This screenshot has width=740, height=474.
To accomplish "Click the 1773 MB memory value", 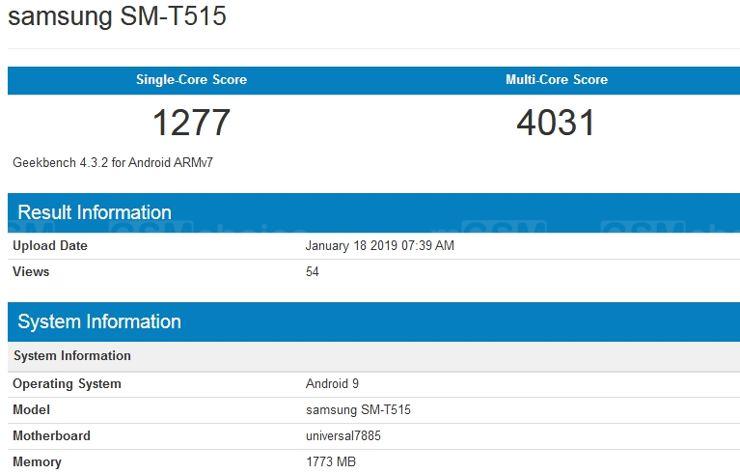I will pos(331,462).
